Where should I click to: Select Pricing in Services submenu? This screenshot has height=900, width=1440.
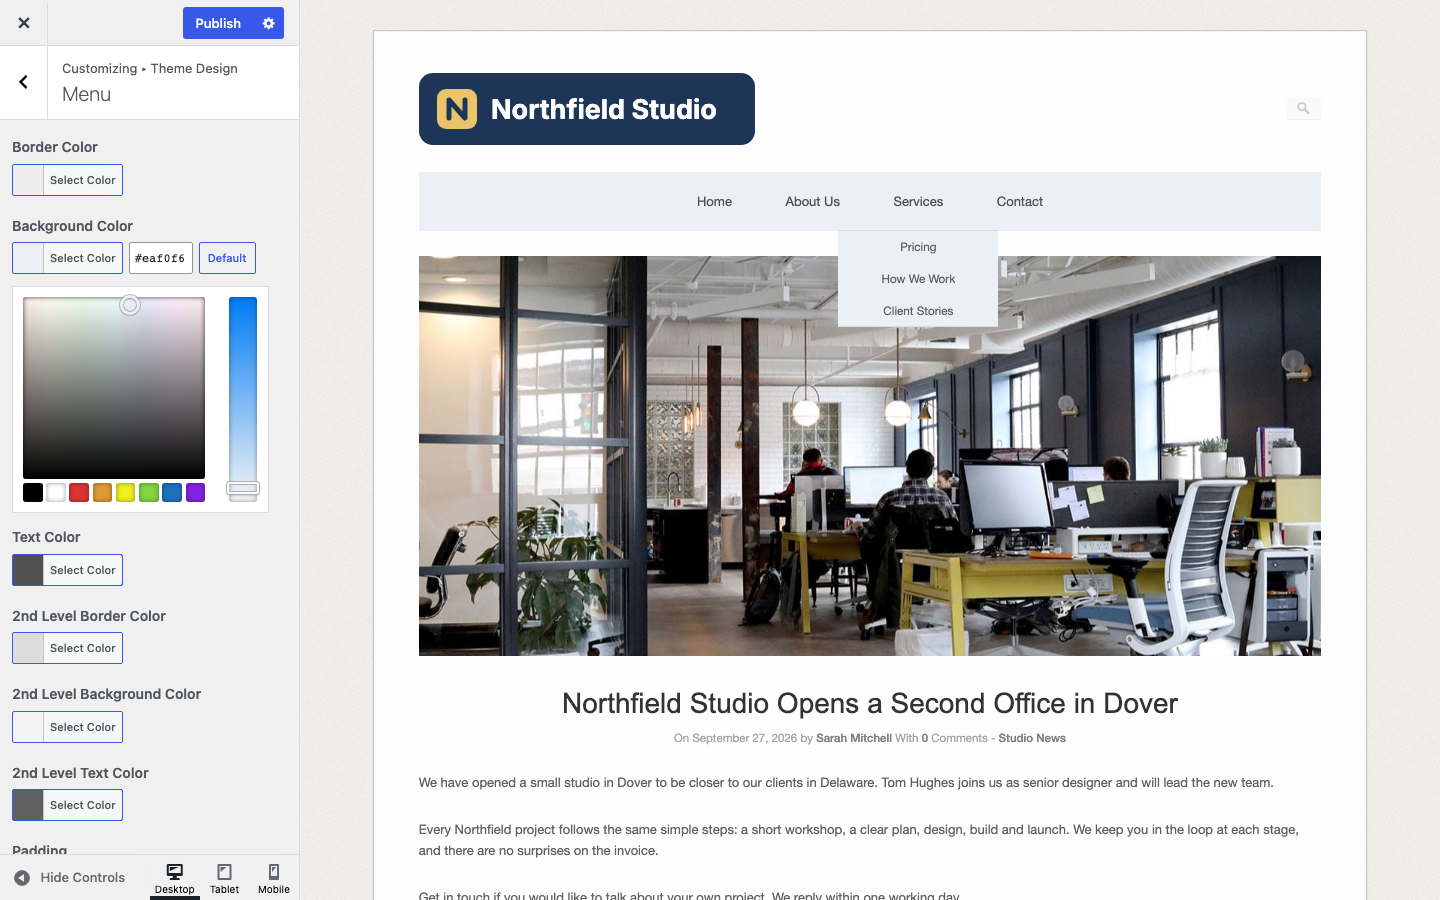[x=918, y=247]
